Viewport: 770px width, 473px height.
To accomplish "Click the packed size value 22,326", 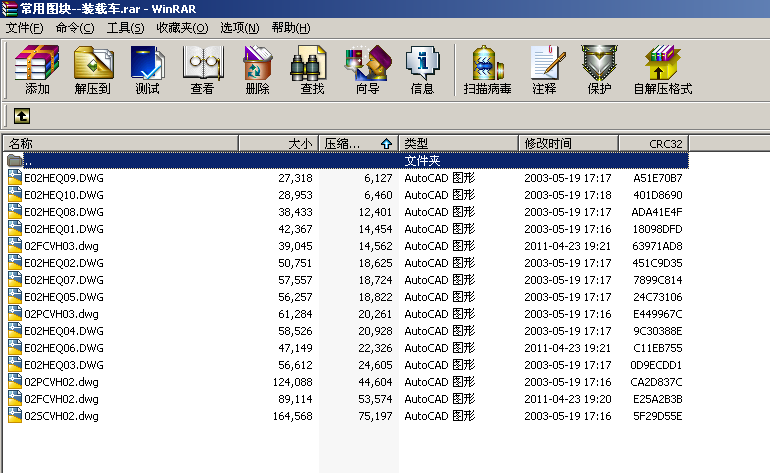I will tap(375, 348).
